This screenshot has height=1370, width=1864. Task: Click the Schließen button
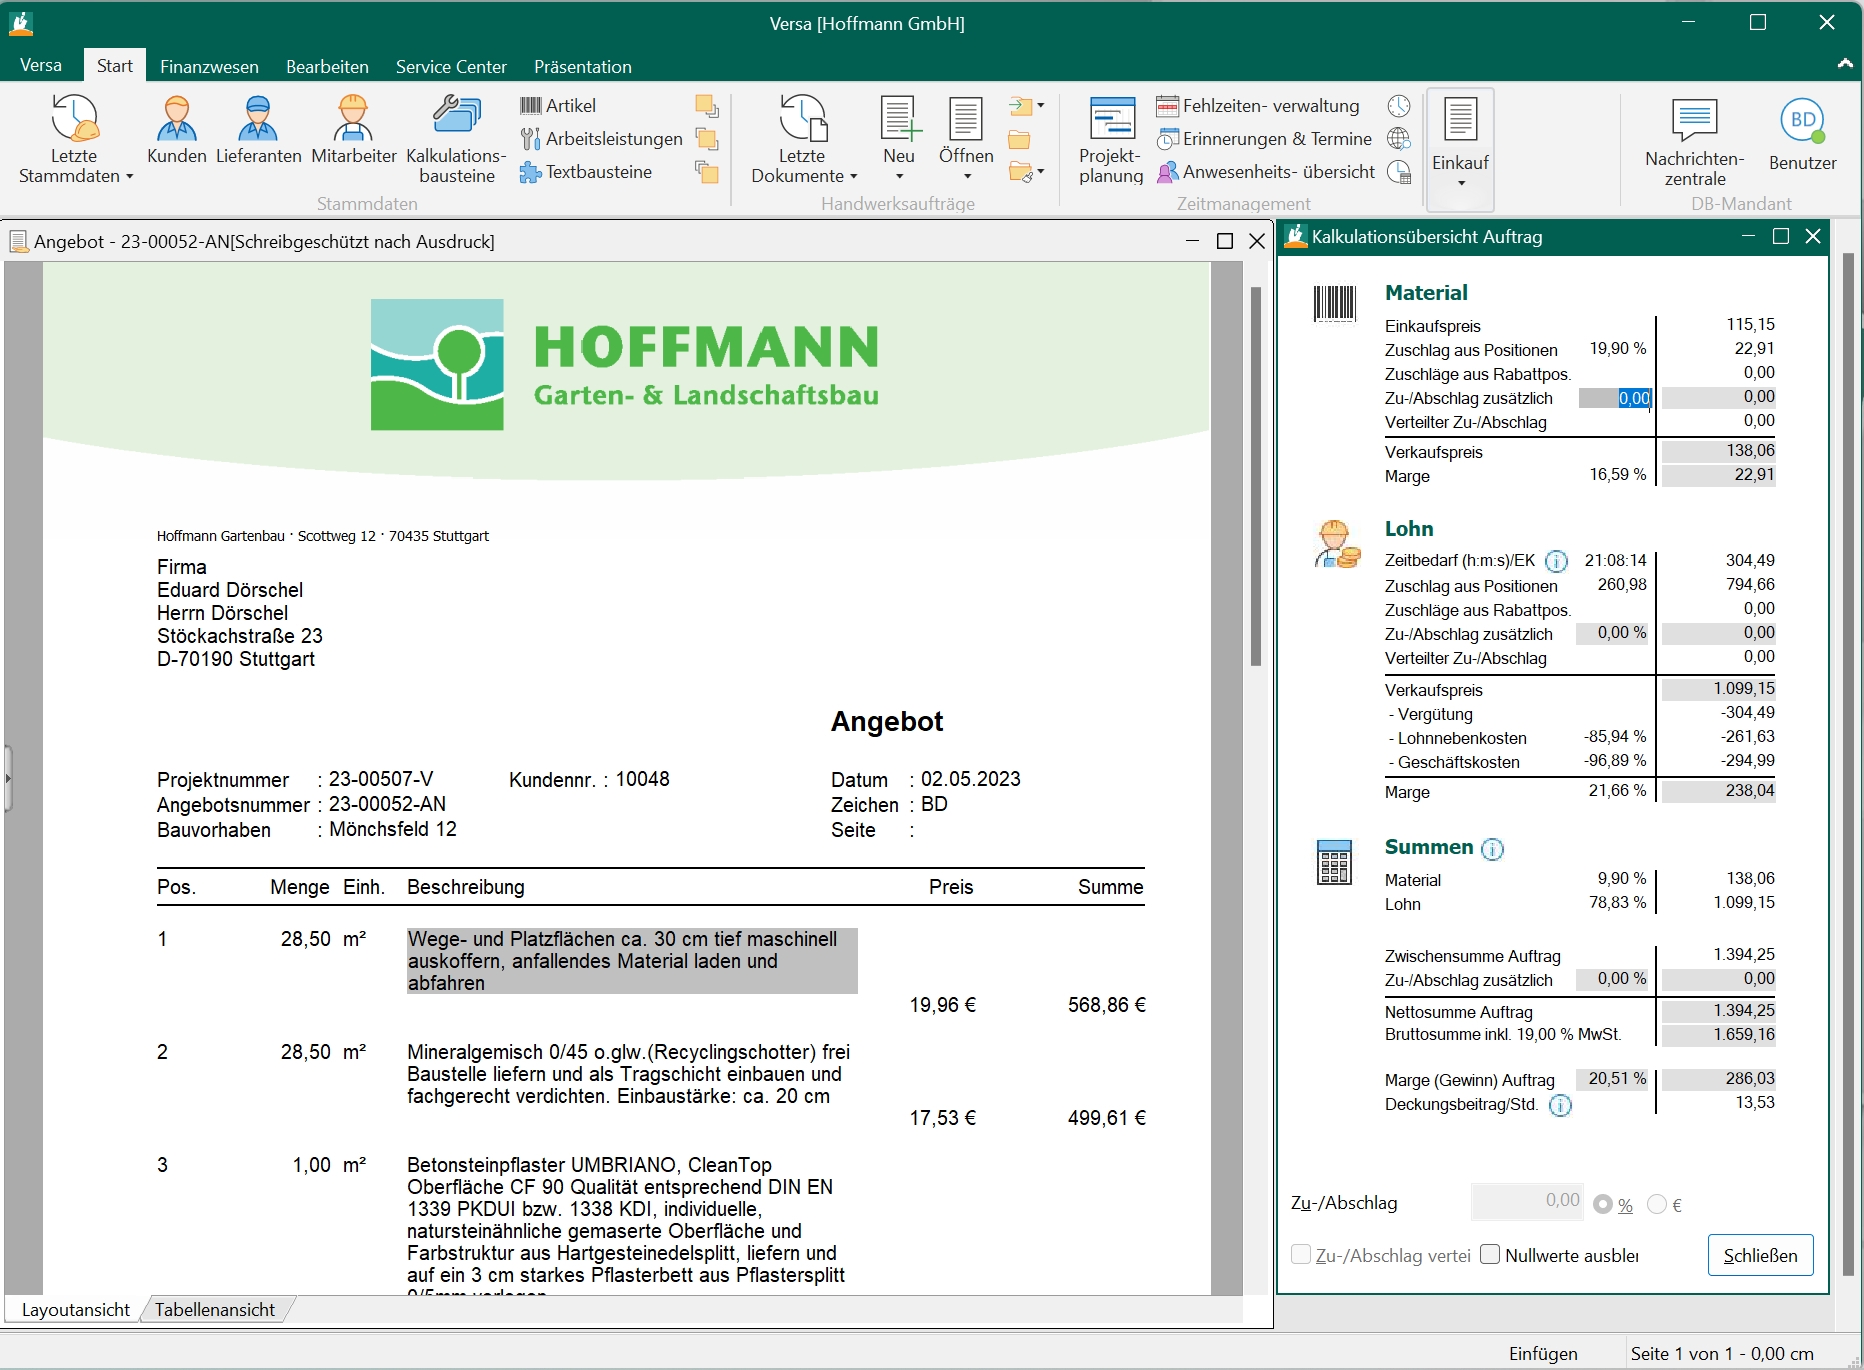pos(1760,1255)
